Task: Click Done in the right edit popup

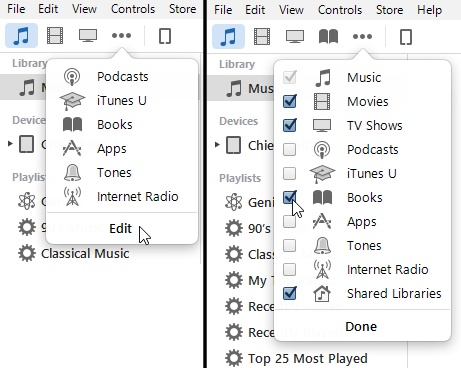Action: [x=361, y=327]
